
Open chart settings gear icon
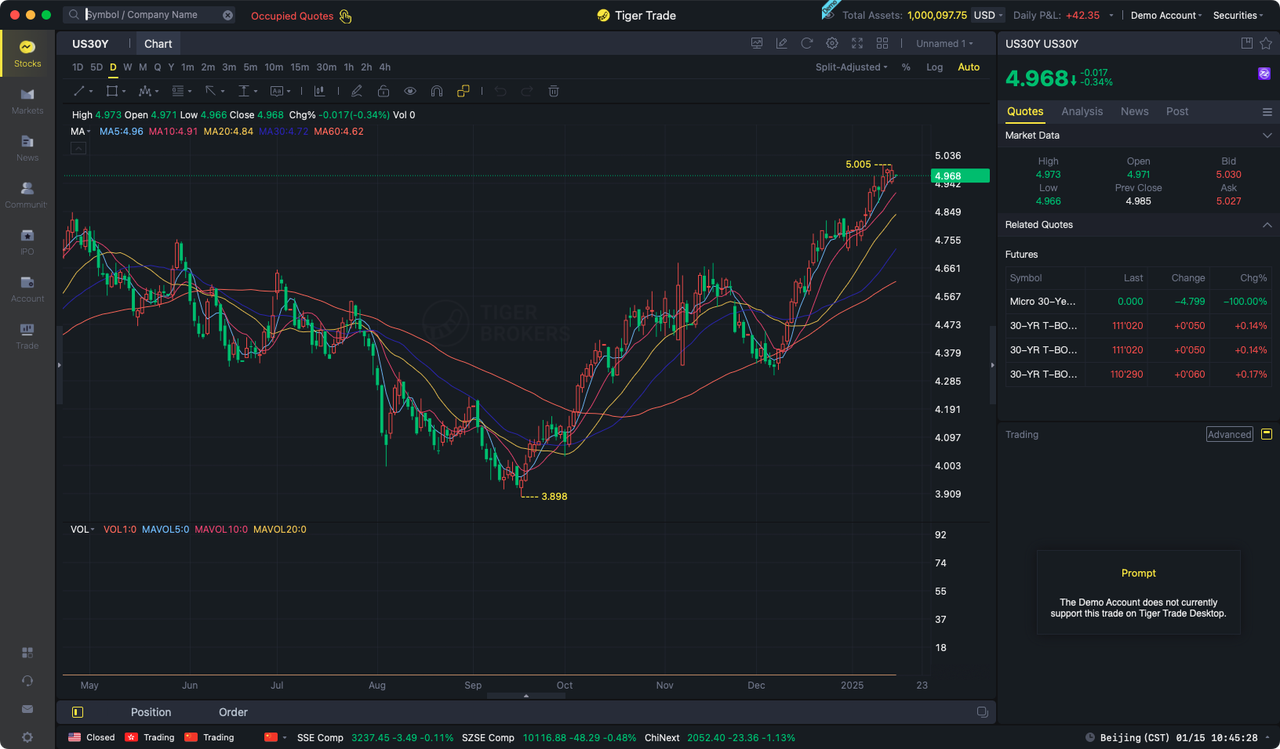(832, 44)
